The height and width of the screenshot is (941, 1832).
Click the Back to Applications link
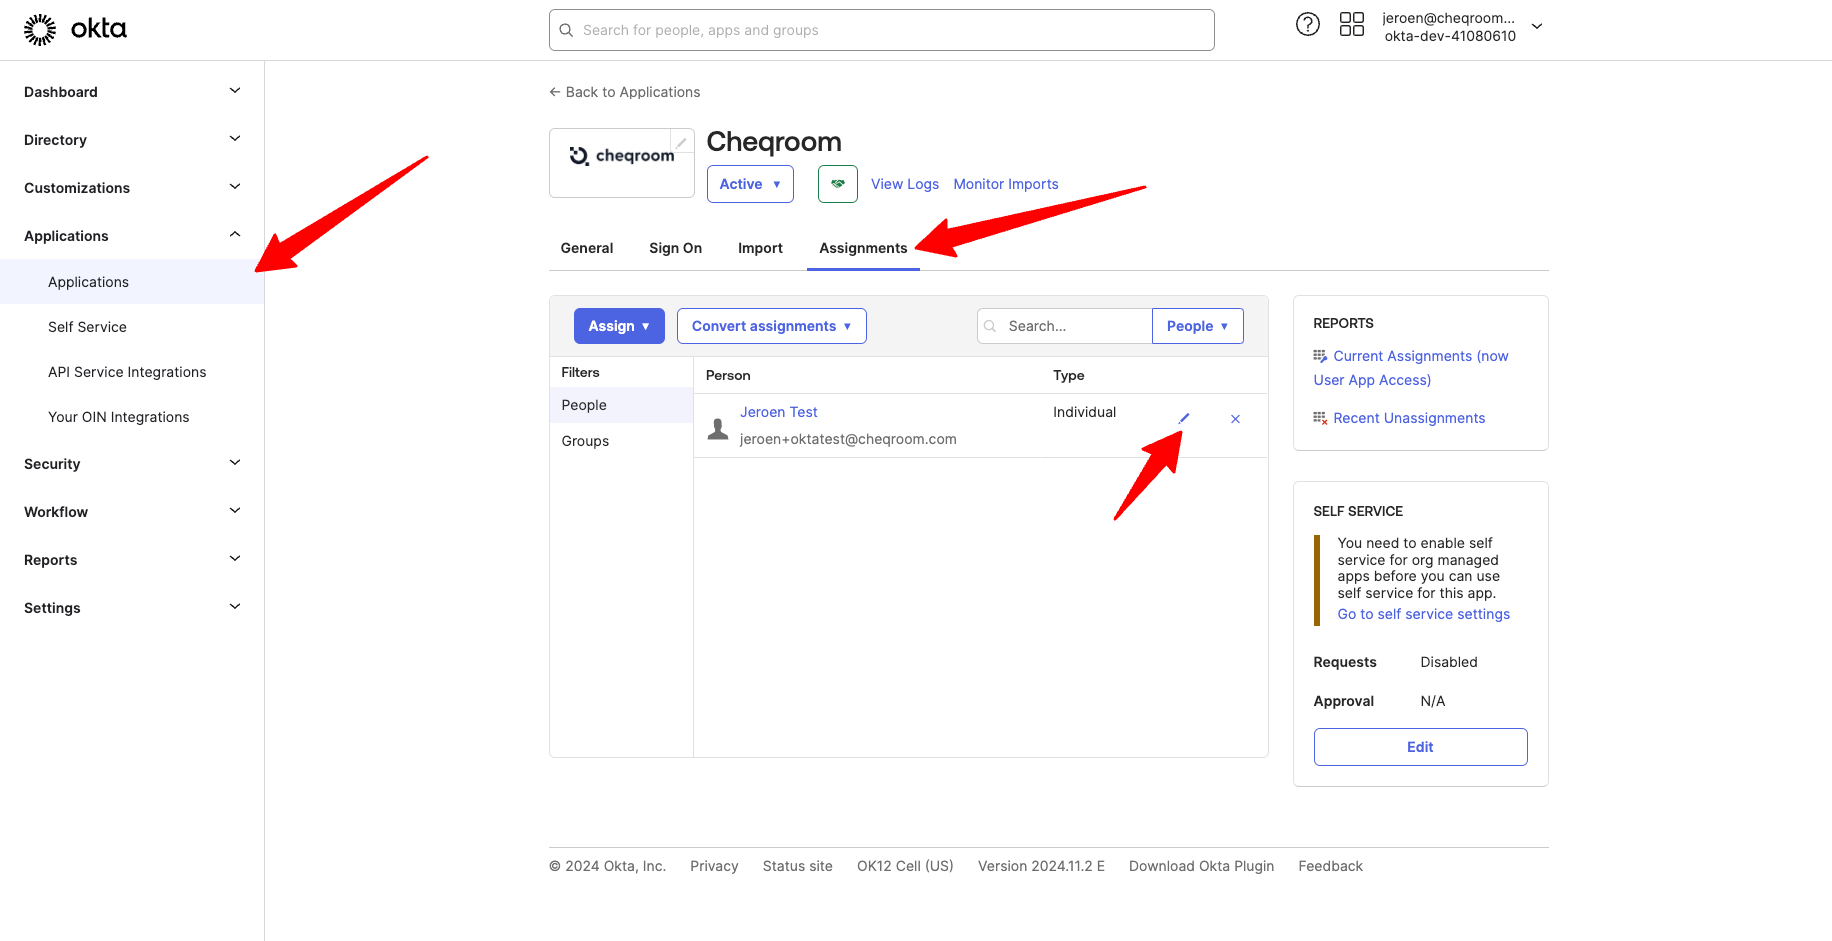pyautogui.click(x=625, y=92)
